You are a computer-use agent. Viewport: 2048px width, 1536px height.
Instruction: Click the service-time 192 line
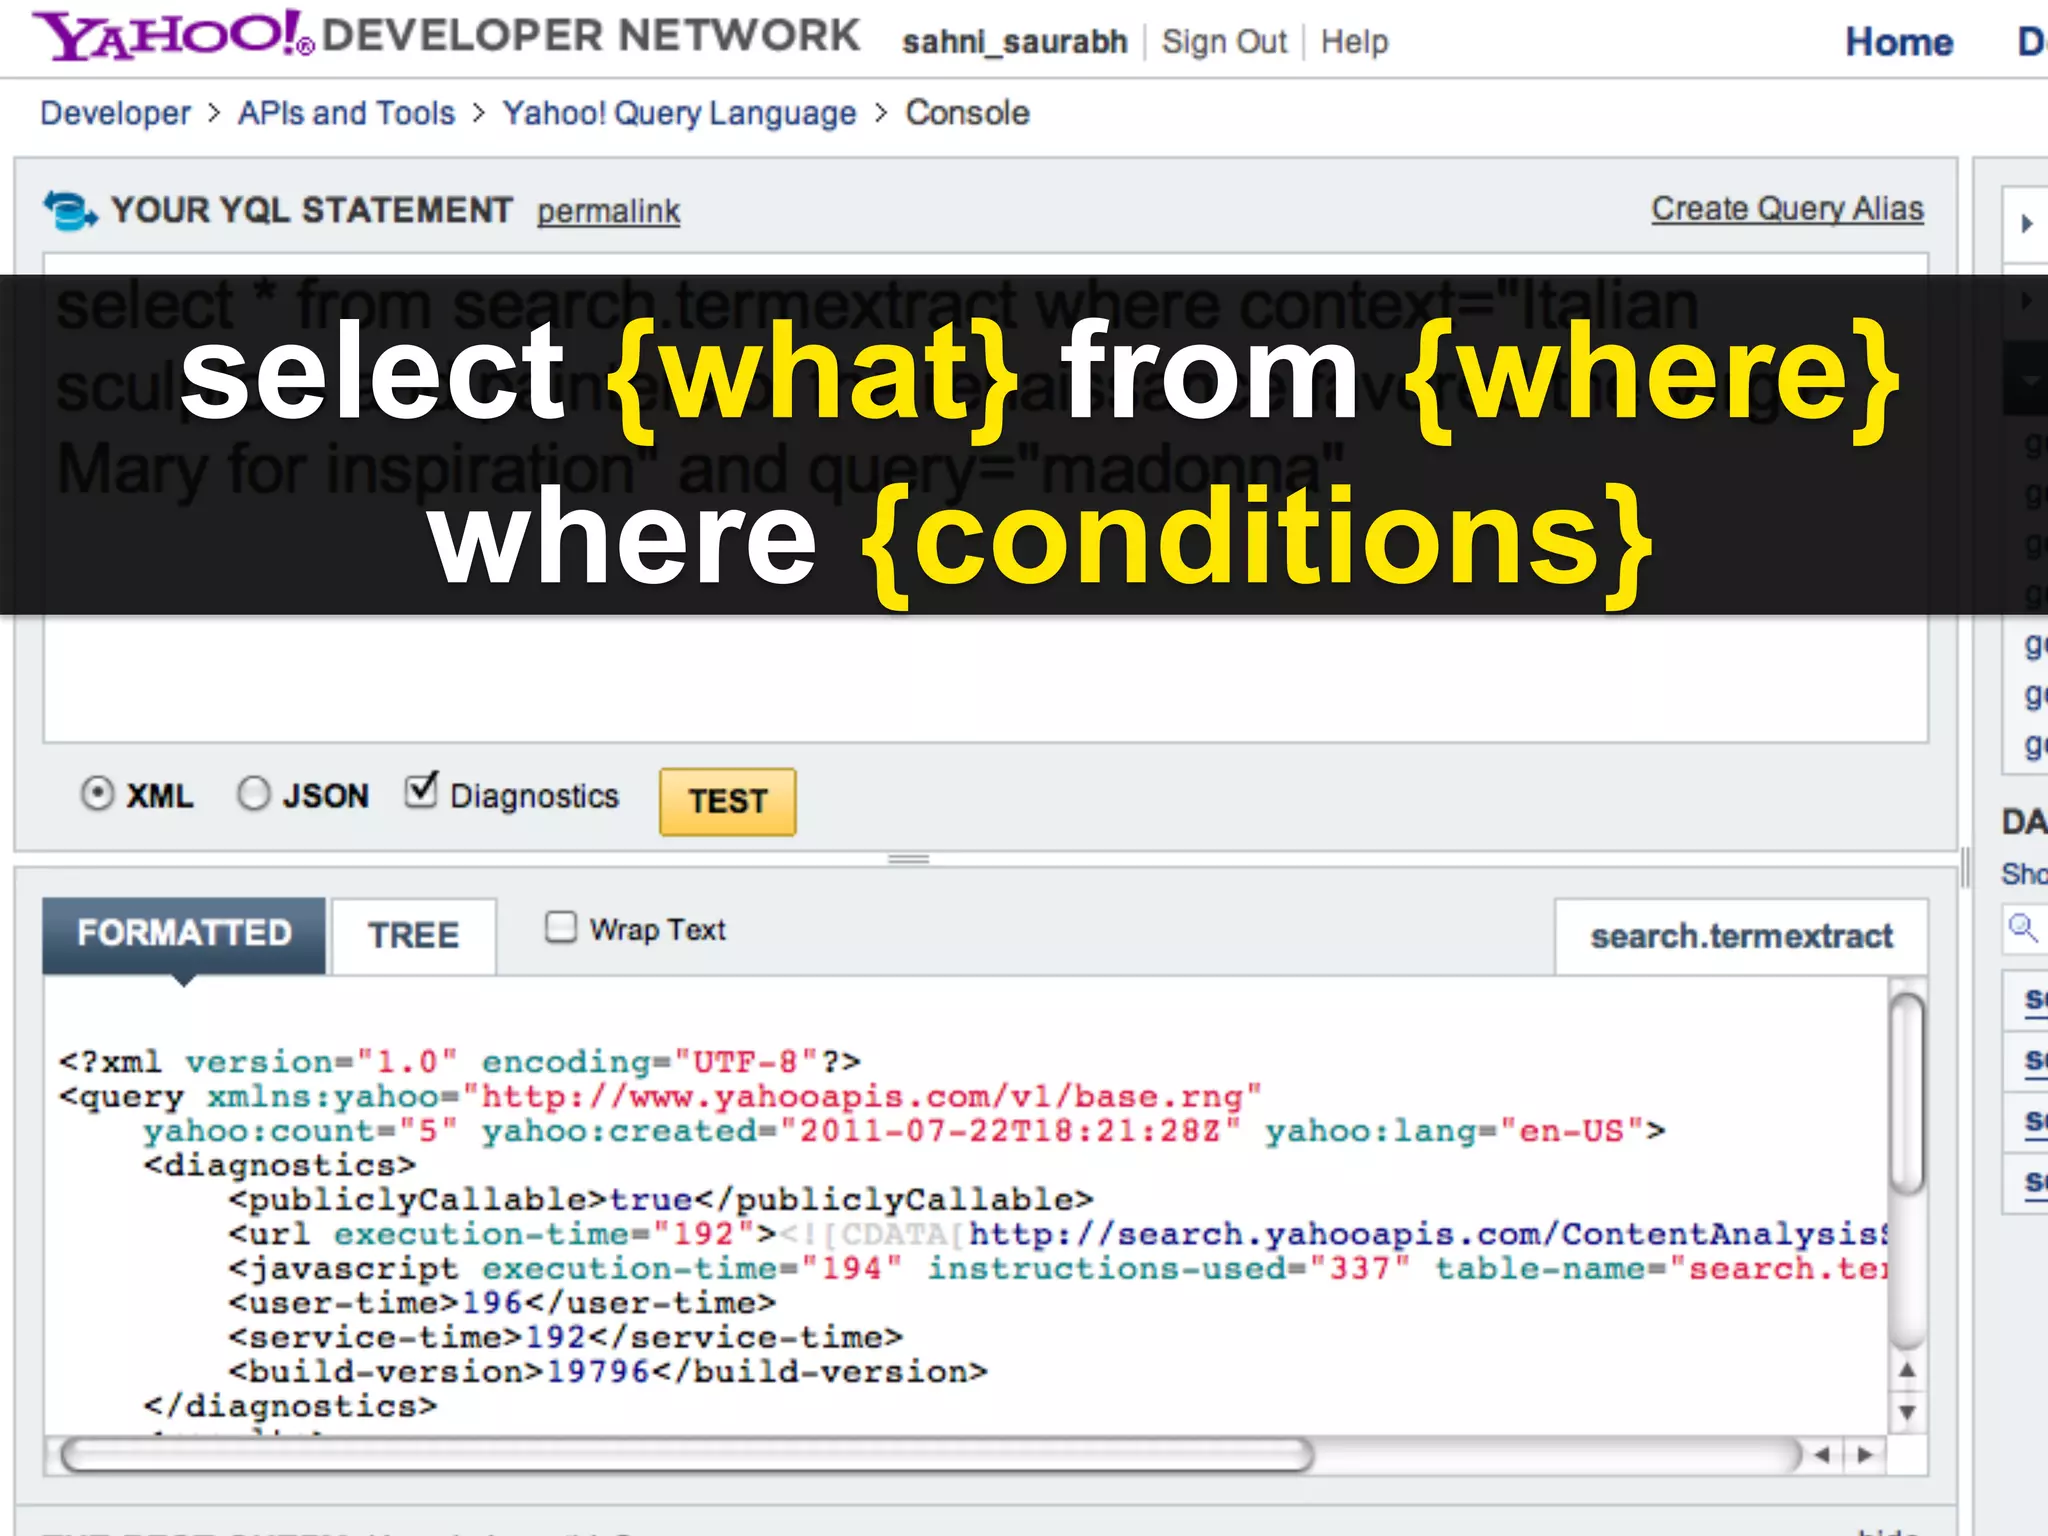566,1338
